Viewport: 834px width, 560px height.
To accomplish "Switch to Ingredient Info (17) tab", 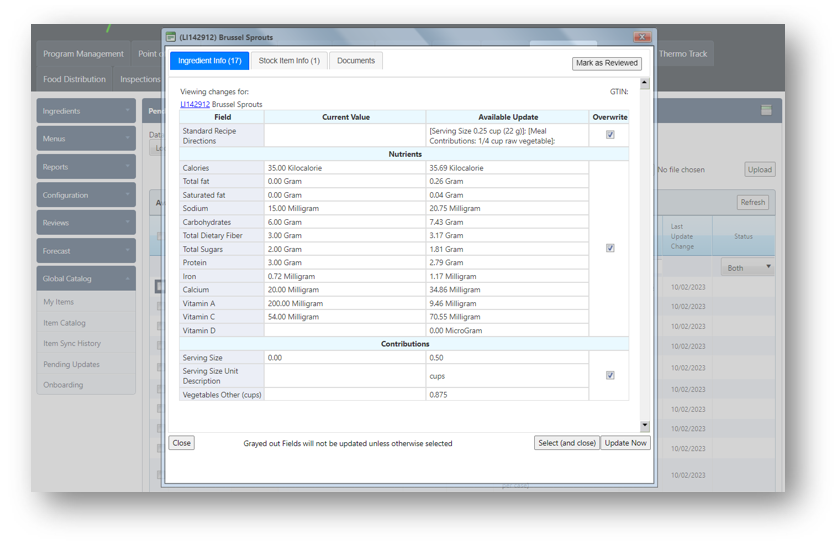I will (210, 61).
